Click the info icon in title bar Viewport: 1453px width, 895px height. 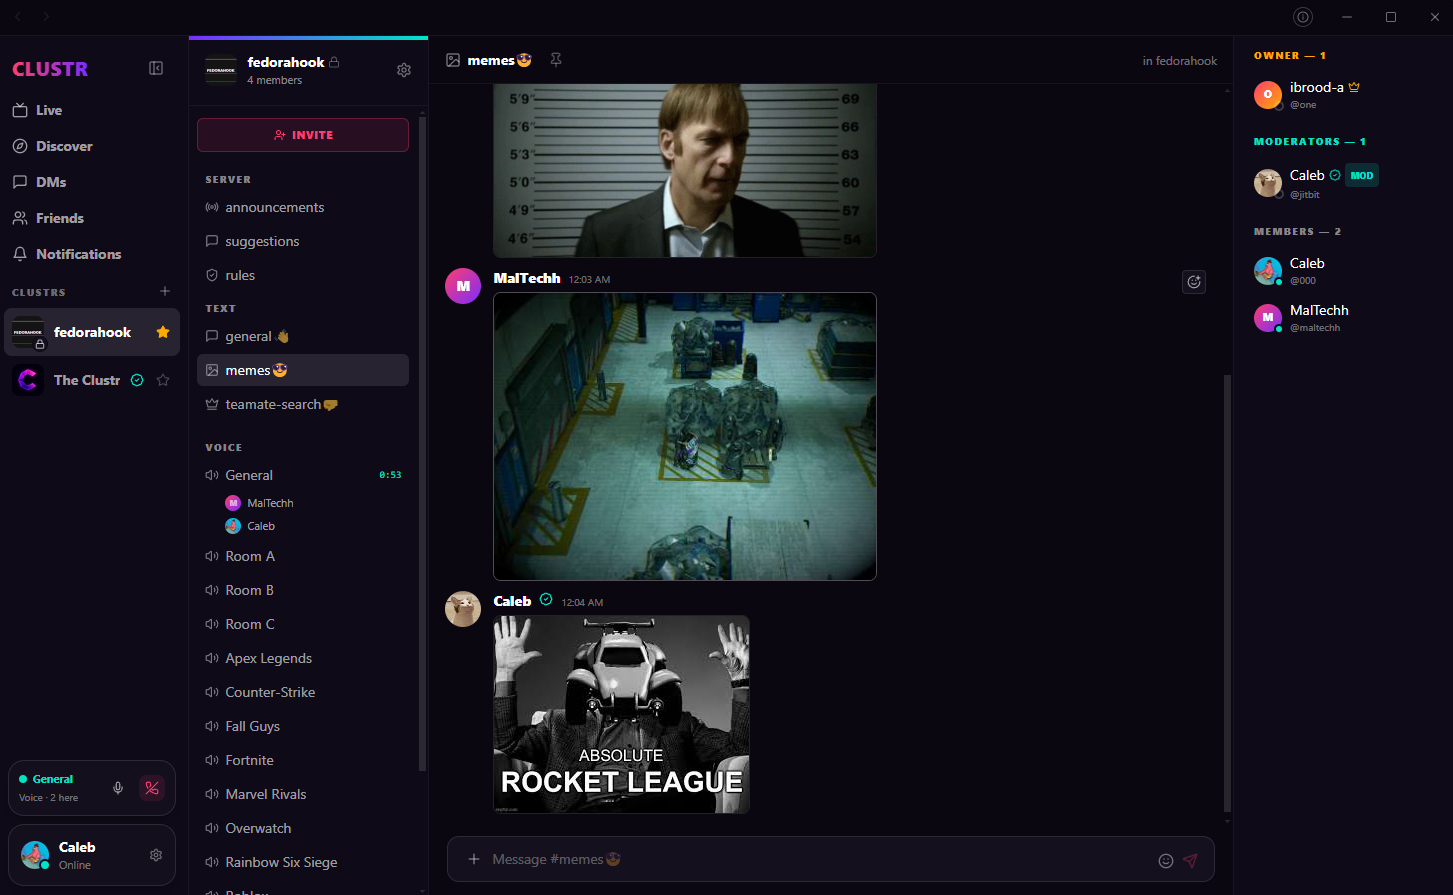click(x=1302, y=17)
